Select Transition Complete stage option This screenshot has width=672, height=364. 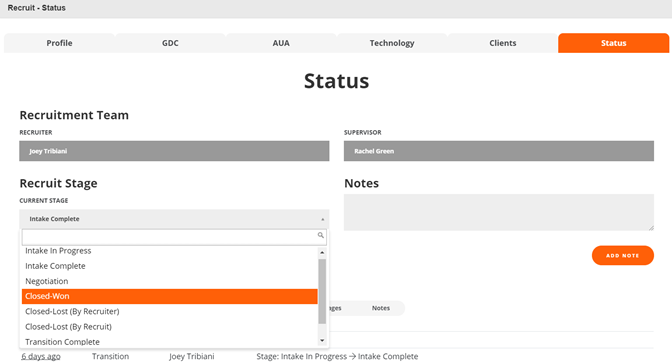170,342
